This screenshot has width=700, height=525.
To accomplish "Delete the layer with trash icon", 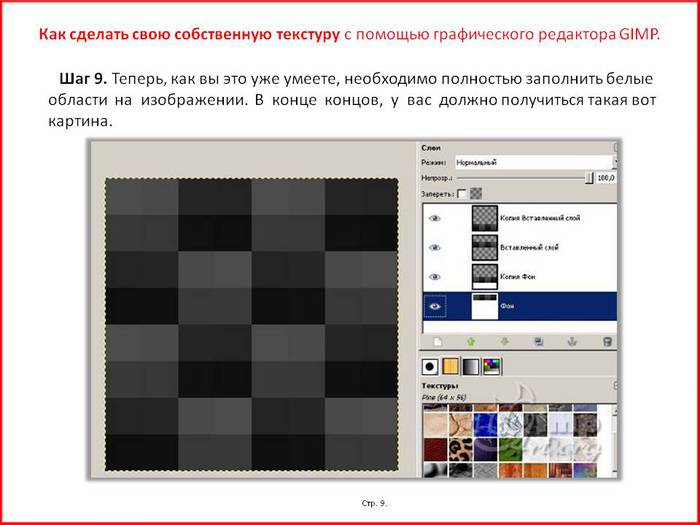I will pyautogui.click(x=607, y=342).
